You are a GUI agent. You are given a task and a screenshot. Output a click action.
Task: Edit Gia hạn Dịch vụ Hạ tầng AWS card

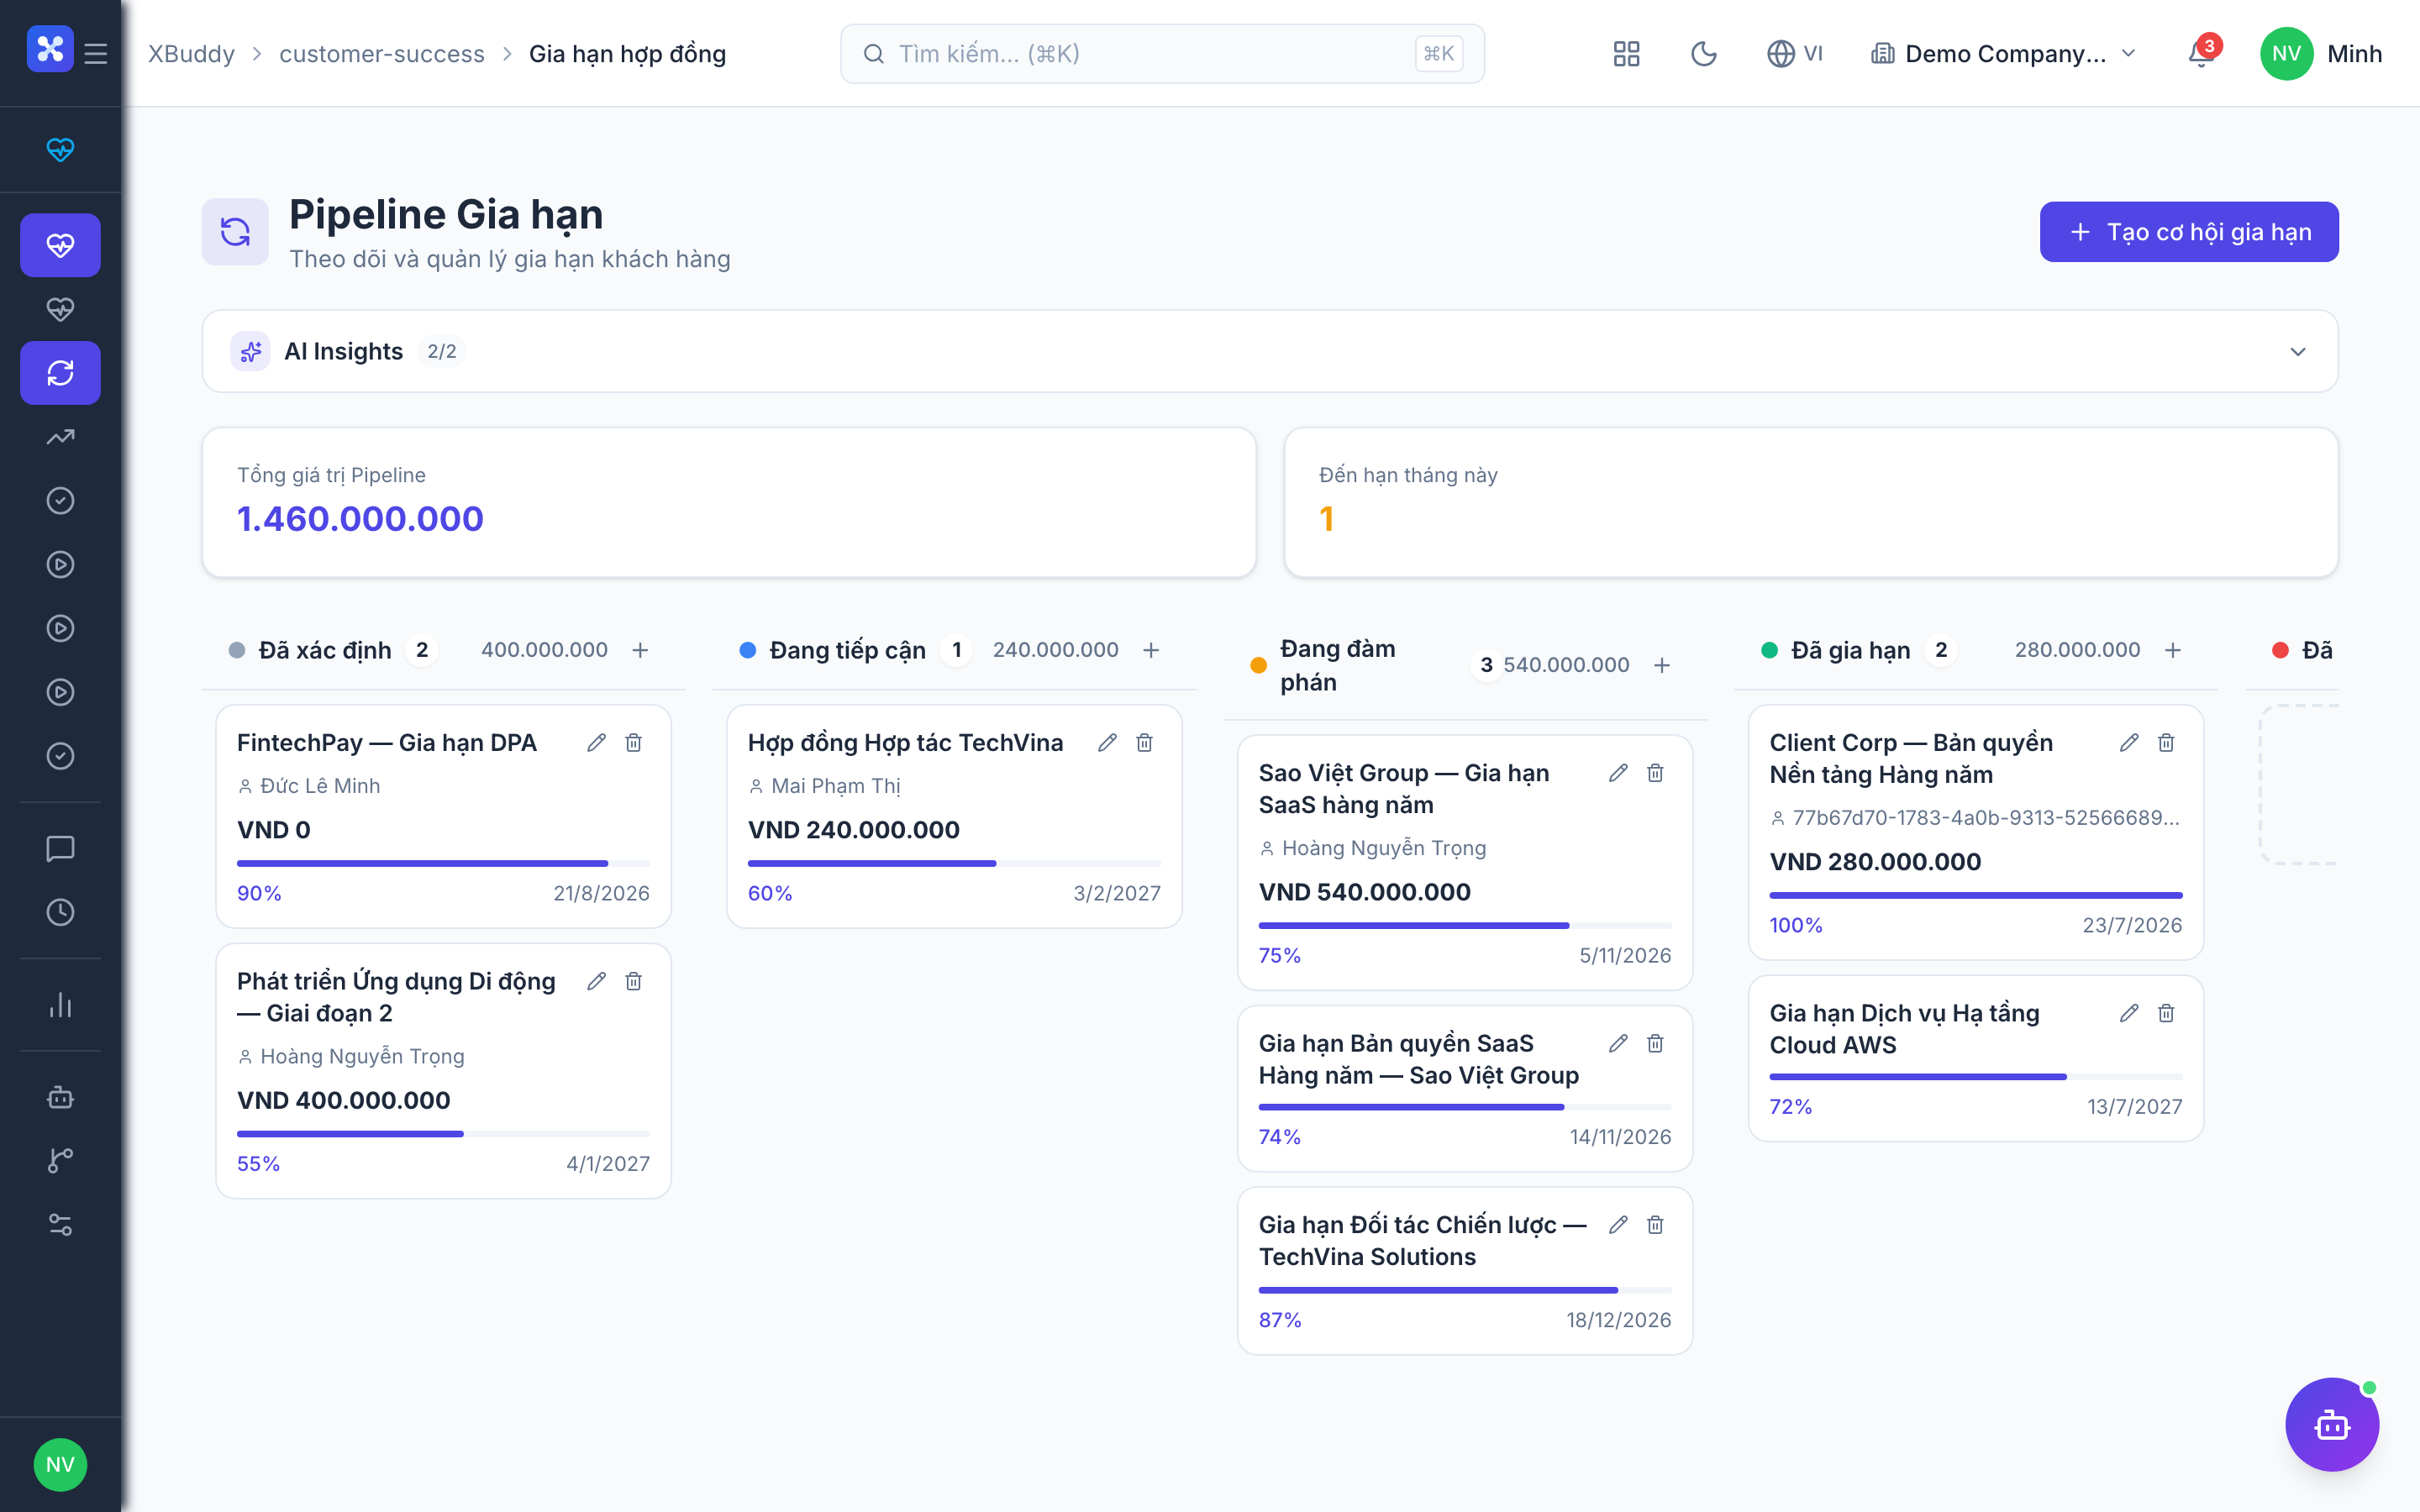[x=2129, y=1013]
